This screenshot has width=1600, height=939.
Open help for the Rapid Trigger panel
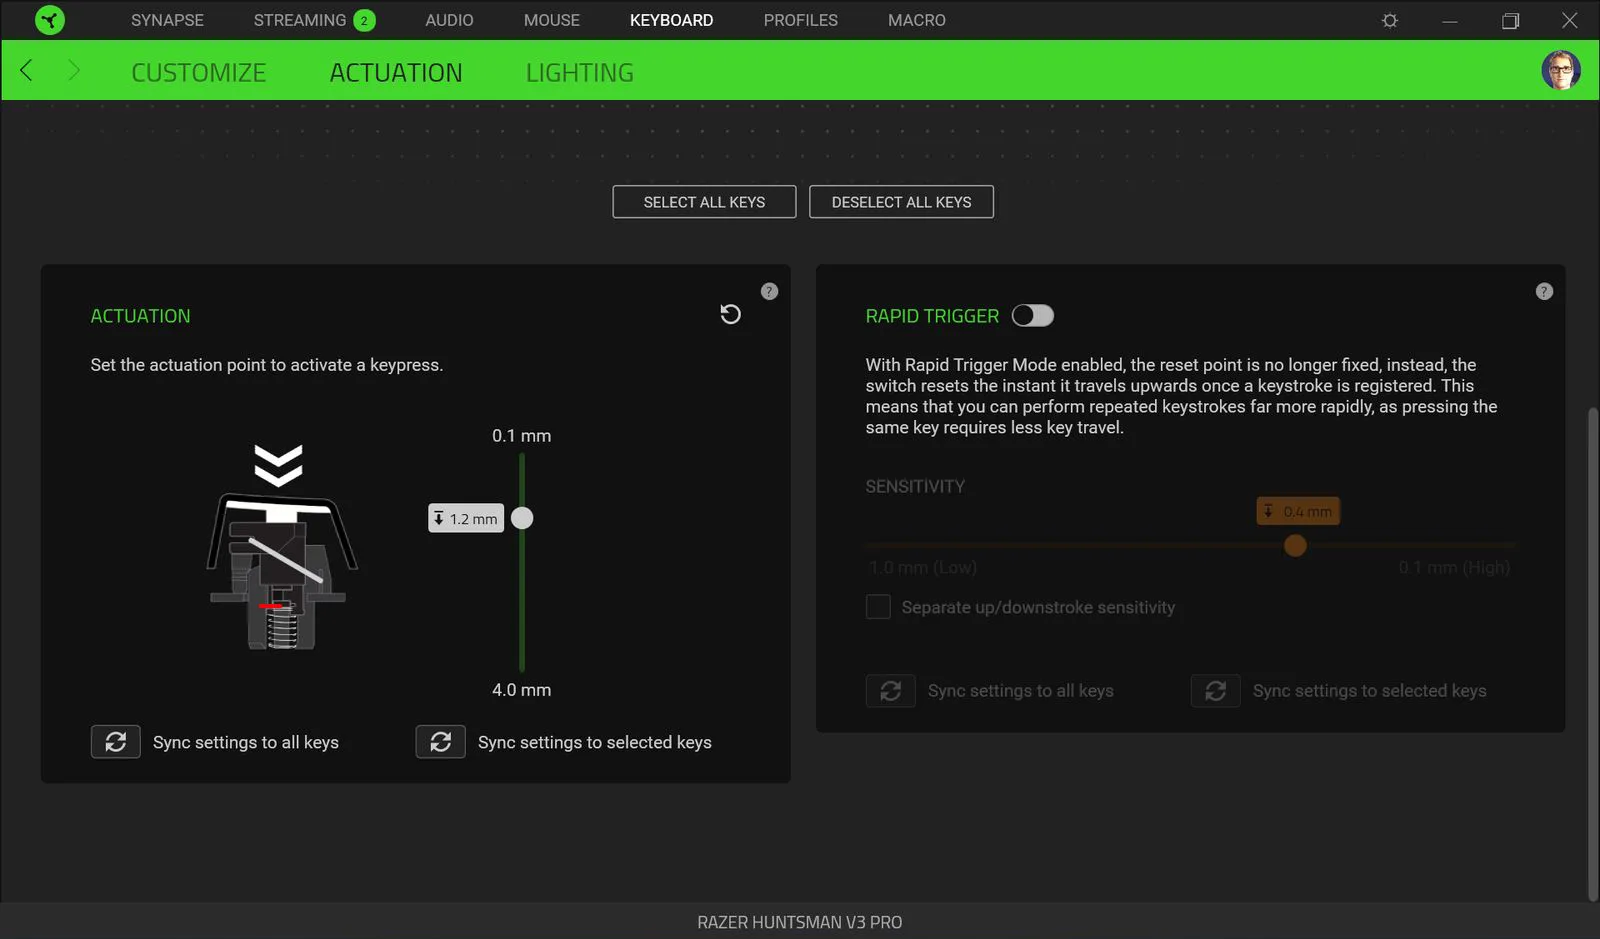pos(1544,291)
